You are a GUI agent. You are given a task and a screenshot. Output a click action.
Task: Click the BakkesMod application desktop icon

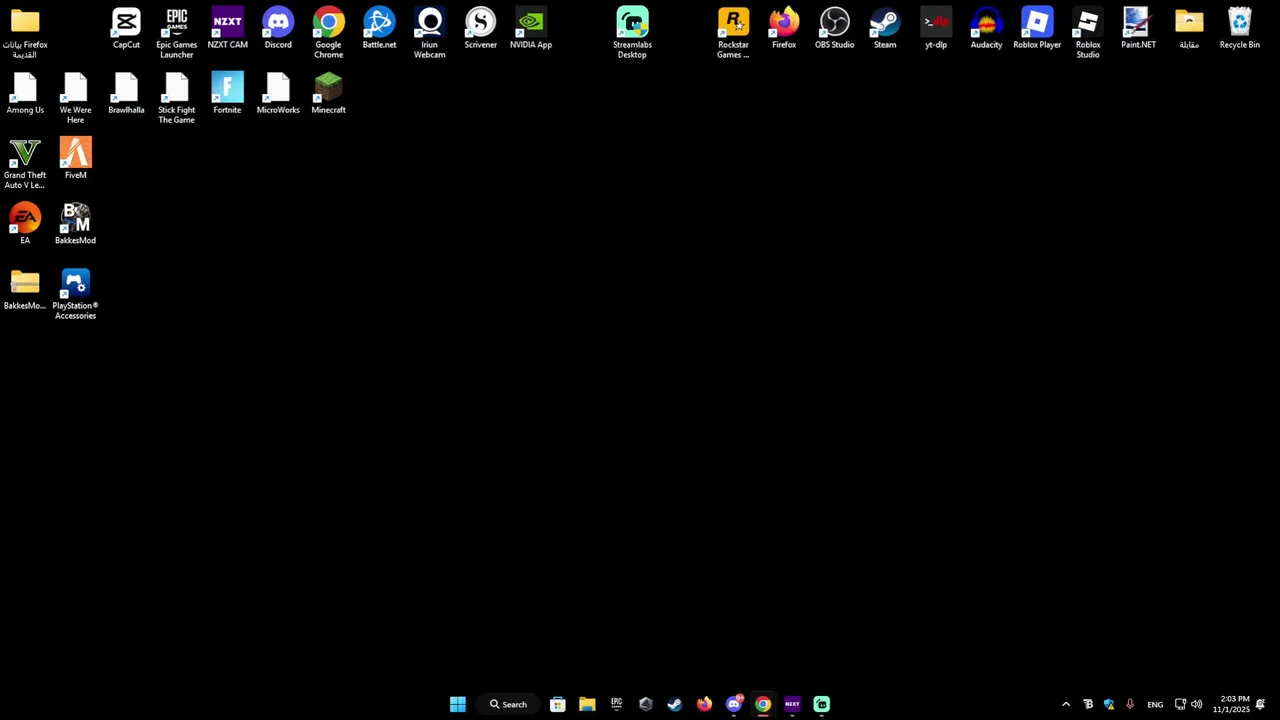pos(75,223)
